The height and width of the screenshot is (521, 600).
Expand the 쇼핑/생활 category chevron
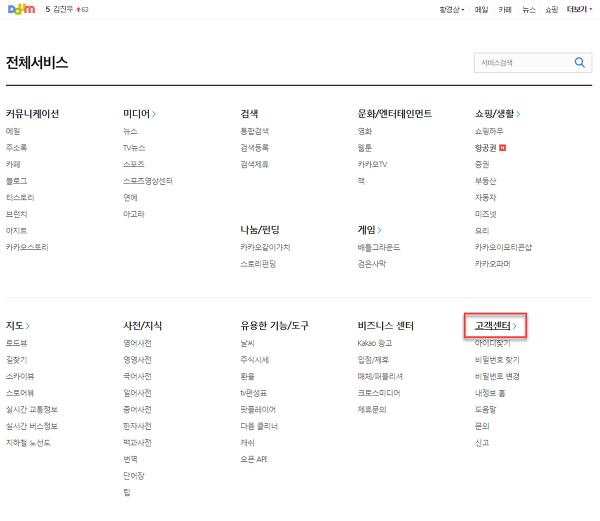coord(518,114)
